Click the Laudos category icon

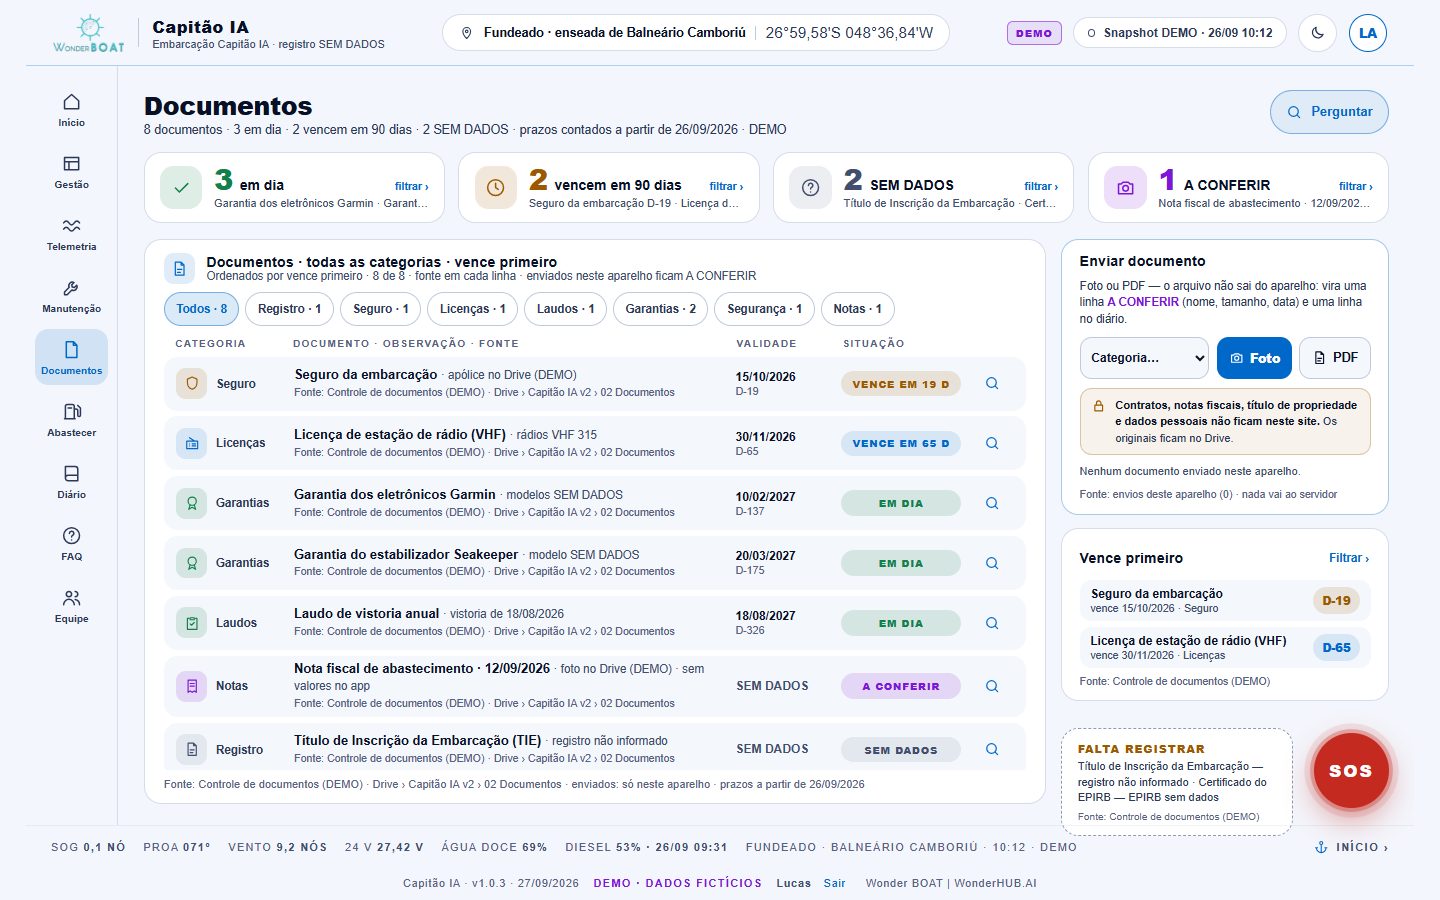[192, 623]
